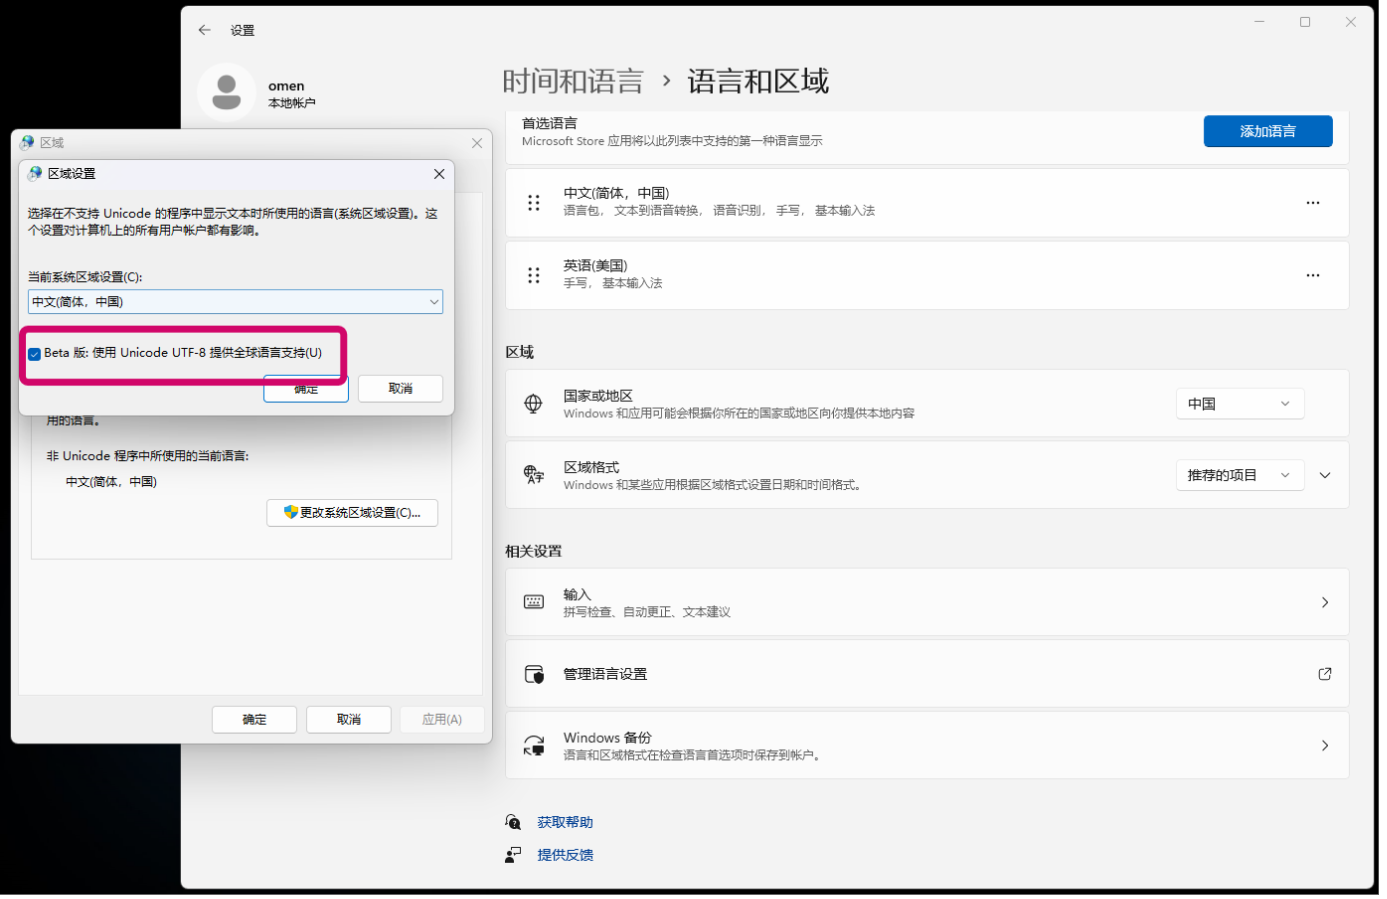Click the 管理语言设置 icon
Screen dimensions: 1387x899
[533, 672]
